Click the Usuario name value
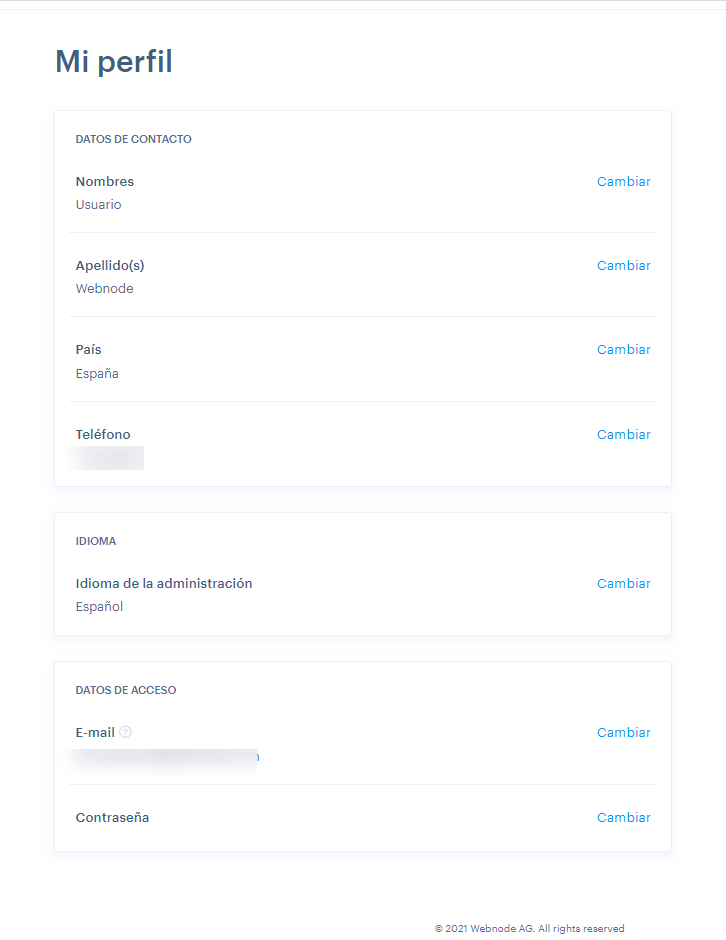The width and height of the screenshot is (726, 940). 98,205
